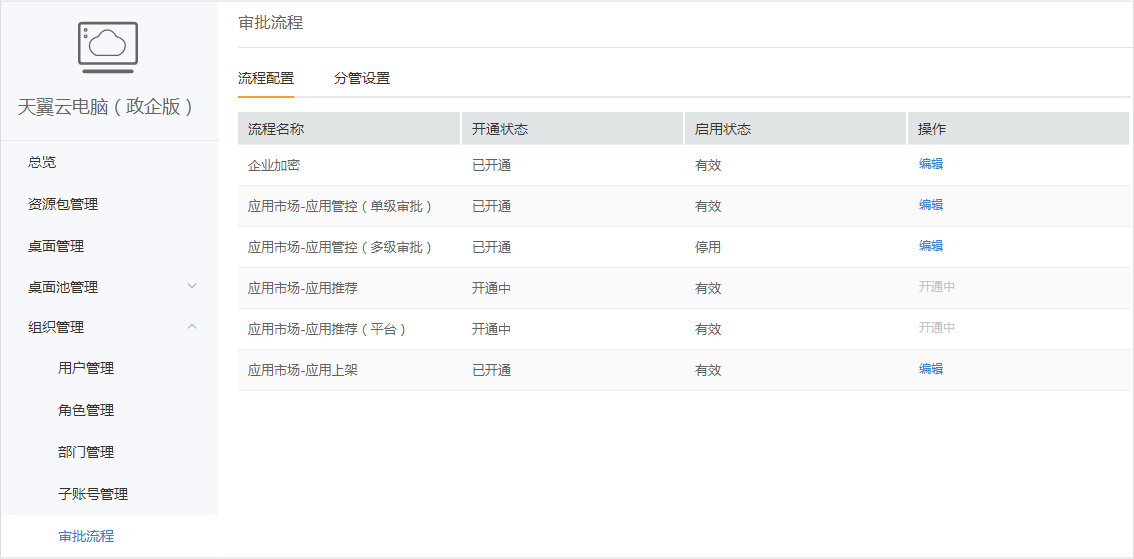Click 编辑 for the 企业加密 row

coord(931,164)
